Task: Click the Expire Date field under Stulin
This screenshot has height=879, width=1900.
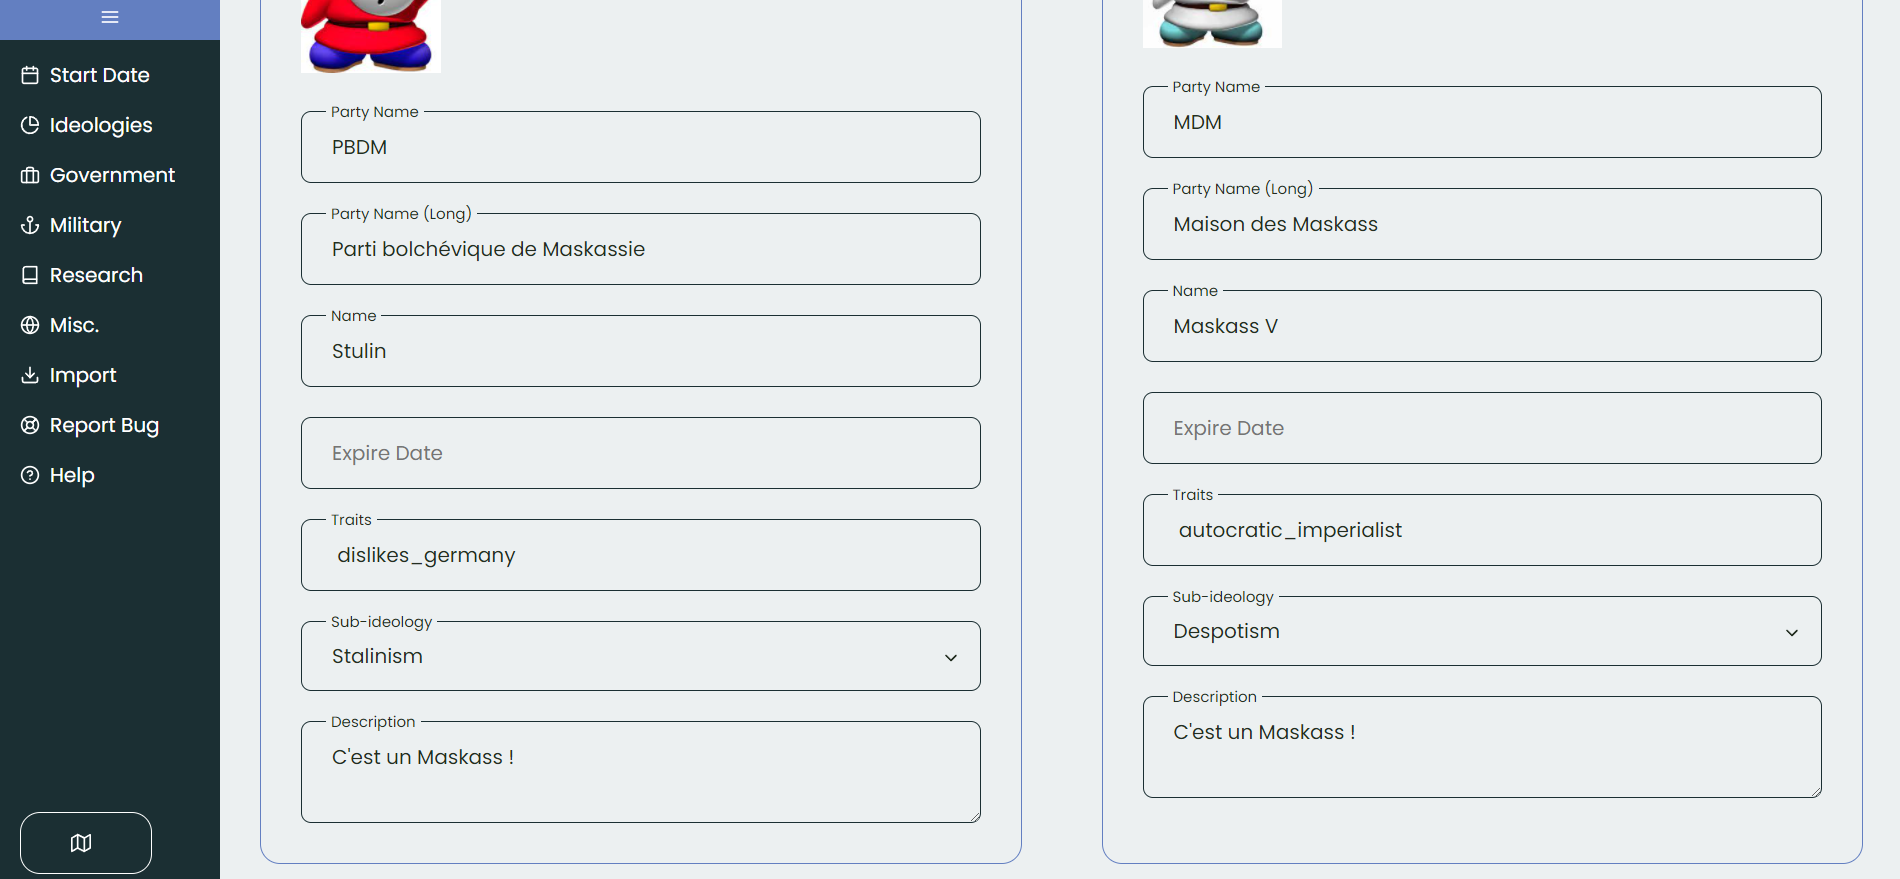Action: click(640, 454)
